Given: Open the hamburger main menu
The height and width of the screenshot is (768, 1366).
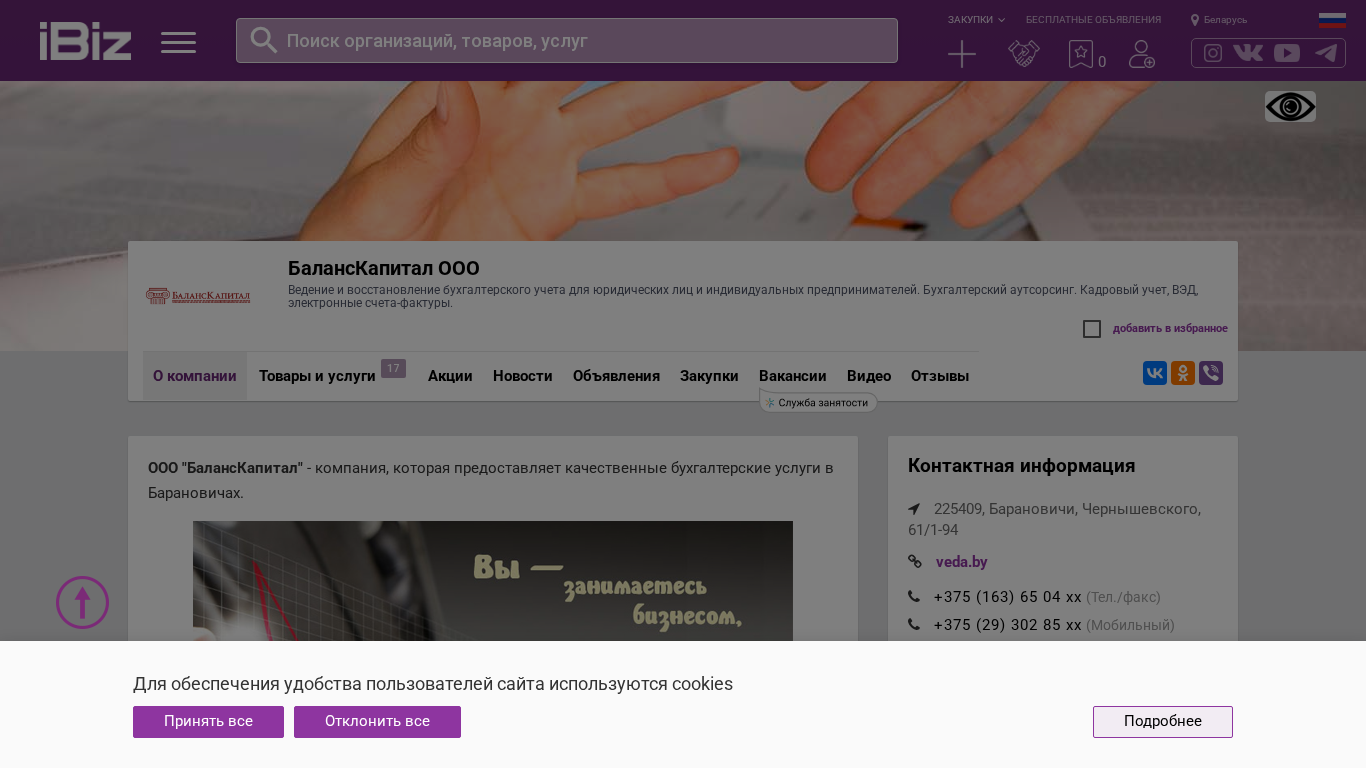Looking at the screenshot, I should [178, 42].
